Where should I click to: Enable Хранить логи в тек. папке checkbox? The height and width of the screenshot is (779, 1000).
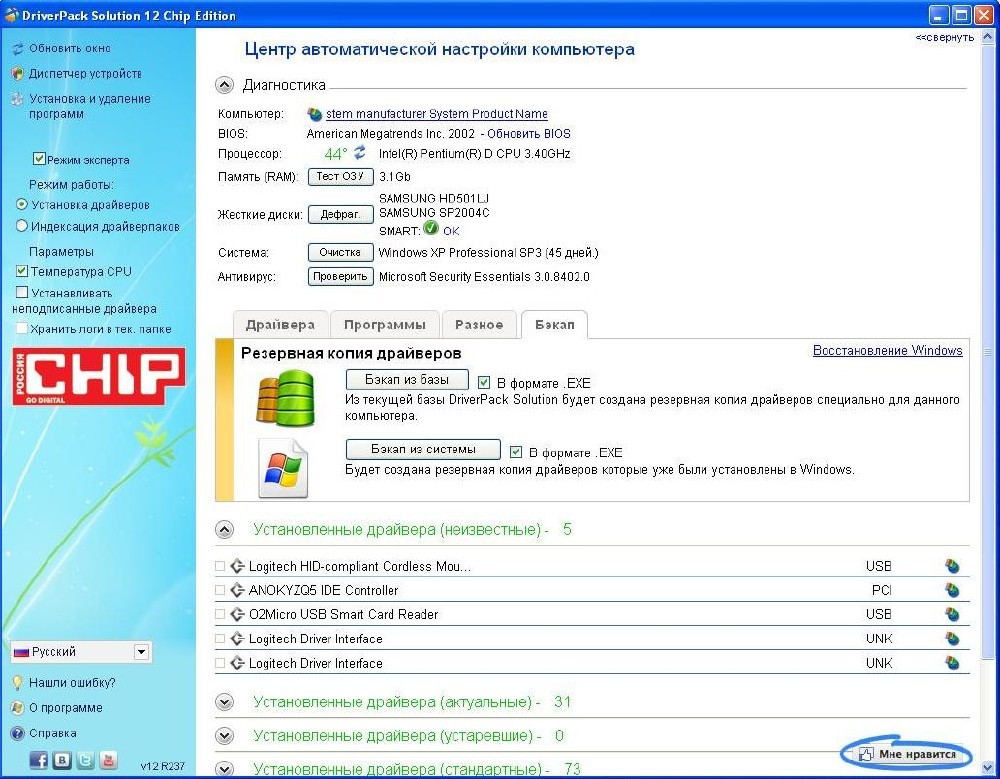pyautogui.click(x=22, y=329)
